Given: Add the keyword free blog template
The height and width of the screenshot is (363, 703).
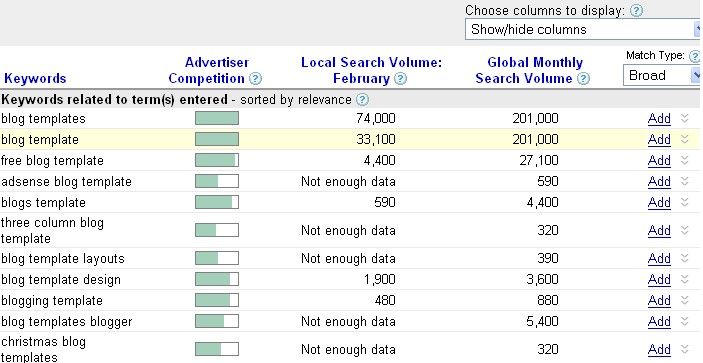Looking at the screenshot, I should coord(659,161).
